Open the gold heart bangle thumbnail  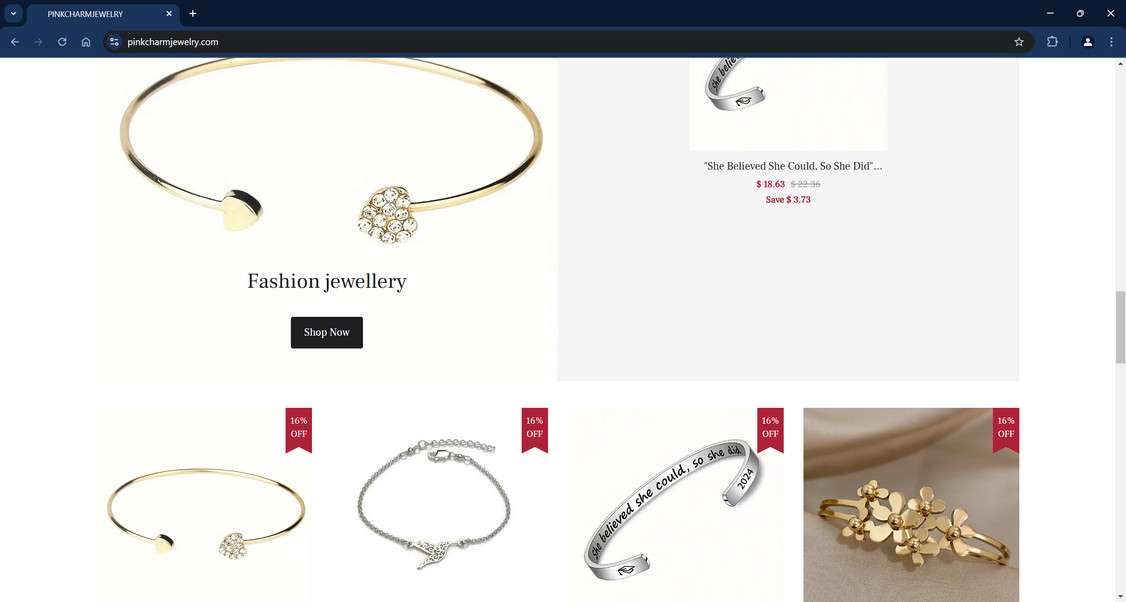205,505
